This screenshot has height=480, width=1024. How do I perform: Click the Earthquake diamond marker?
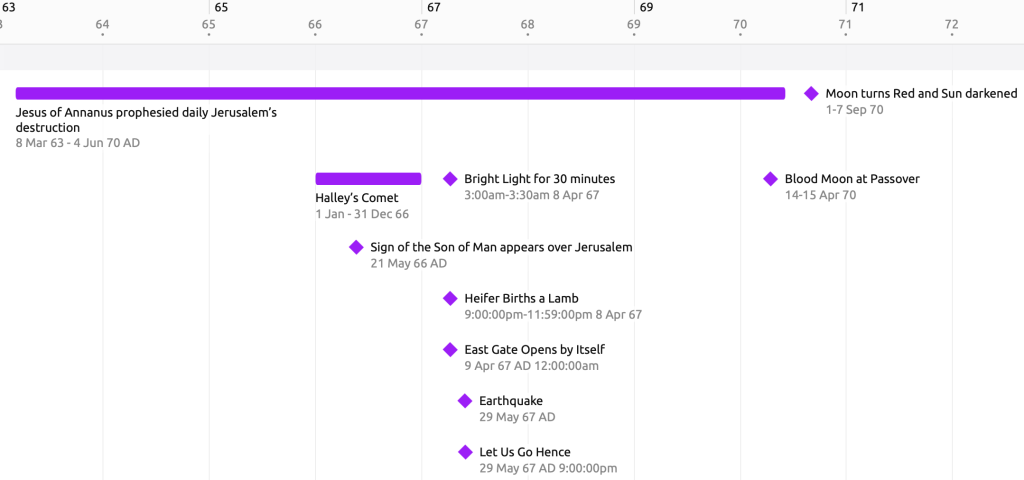point(465,401)
